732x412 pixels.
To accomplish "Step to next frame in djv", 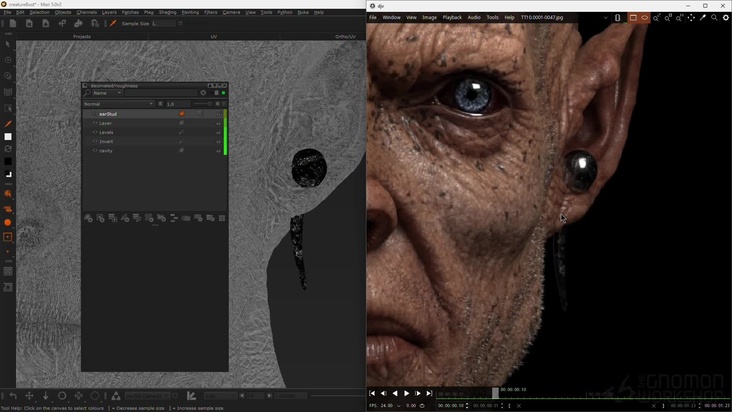I will pyautogui.click(x=417, y=393).
